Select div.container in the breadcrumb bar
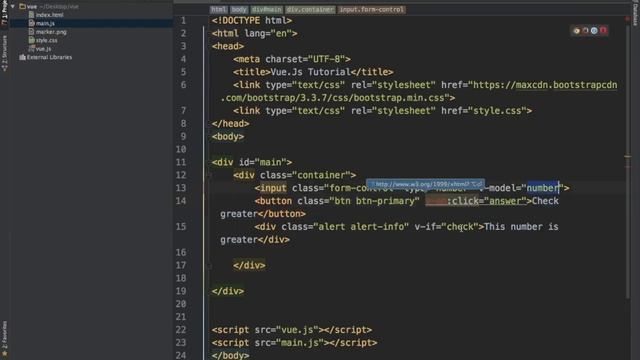Screen dimensions: 640x360 pyautogui.click(x=310, y=9)
